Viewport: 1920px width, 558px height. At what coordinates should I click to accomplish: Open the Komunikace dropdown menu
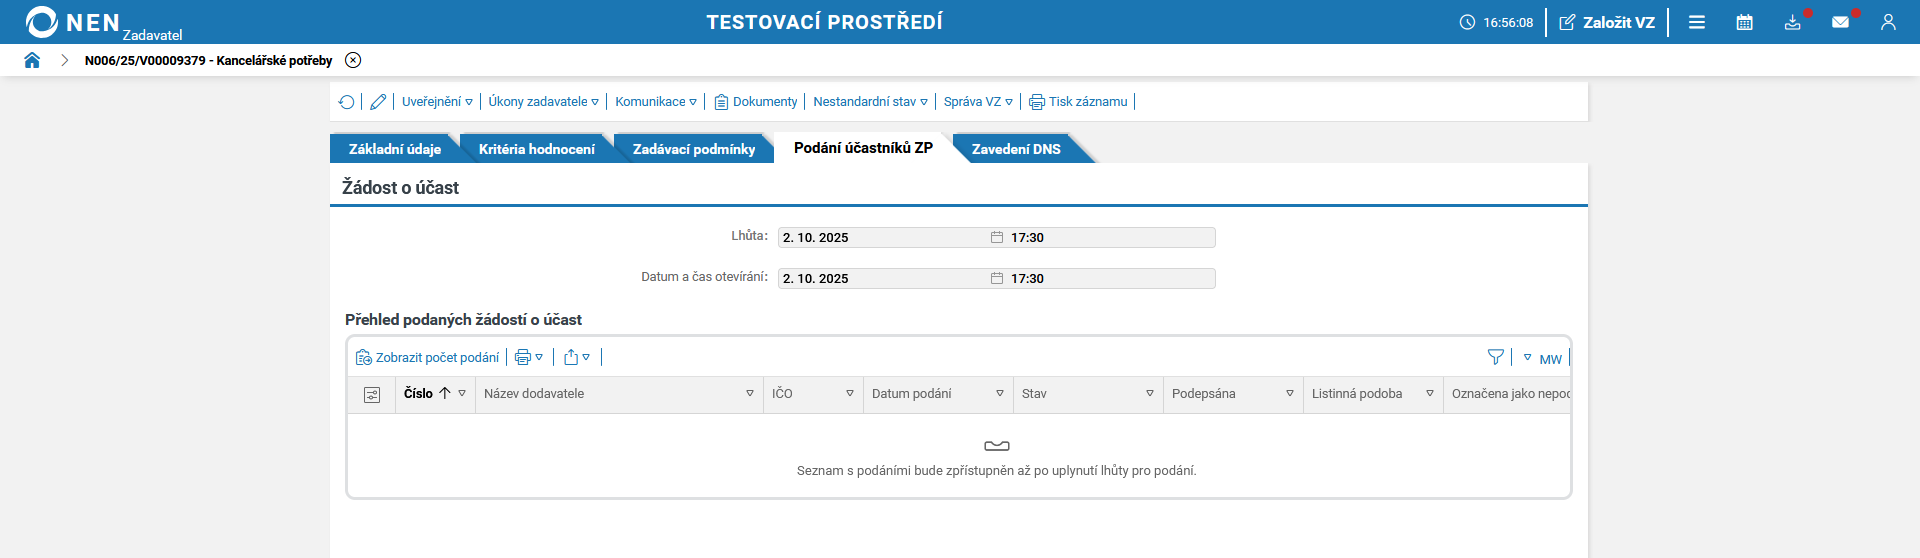[x=656, y=102]
